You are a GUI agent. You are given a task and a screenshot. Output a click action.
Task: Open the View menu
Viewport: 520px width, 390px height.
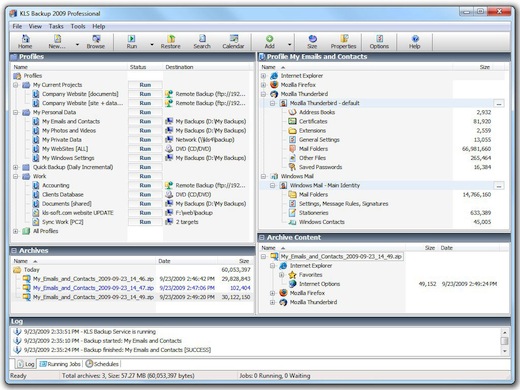pos(35,26)
